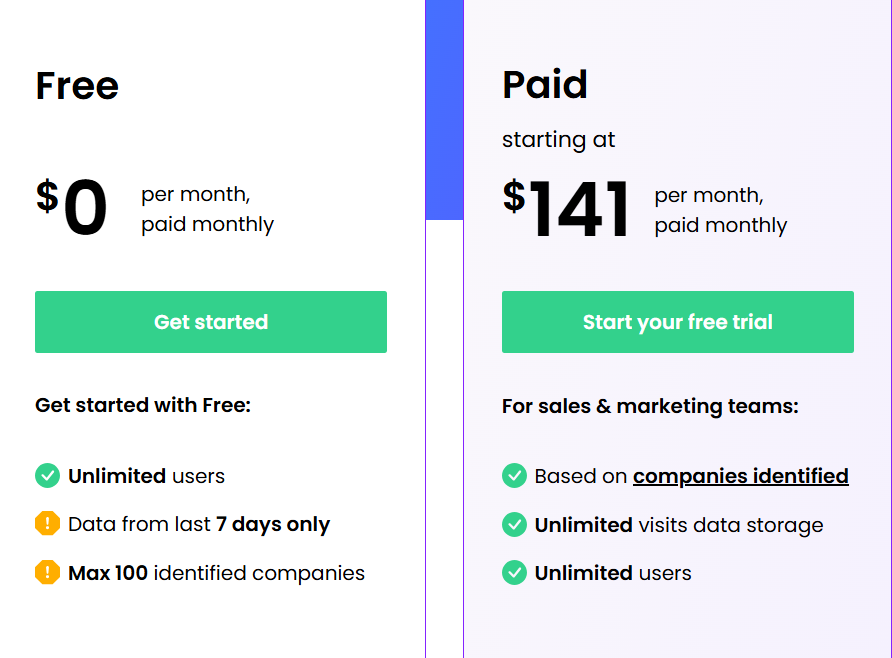Click the starting at label in Paid plan
892x658 pixels.
tap(558, 140)
